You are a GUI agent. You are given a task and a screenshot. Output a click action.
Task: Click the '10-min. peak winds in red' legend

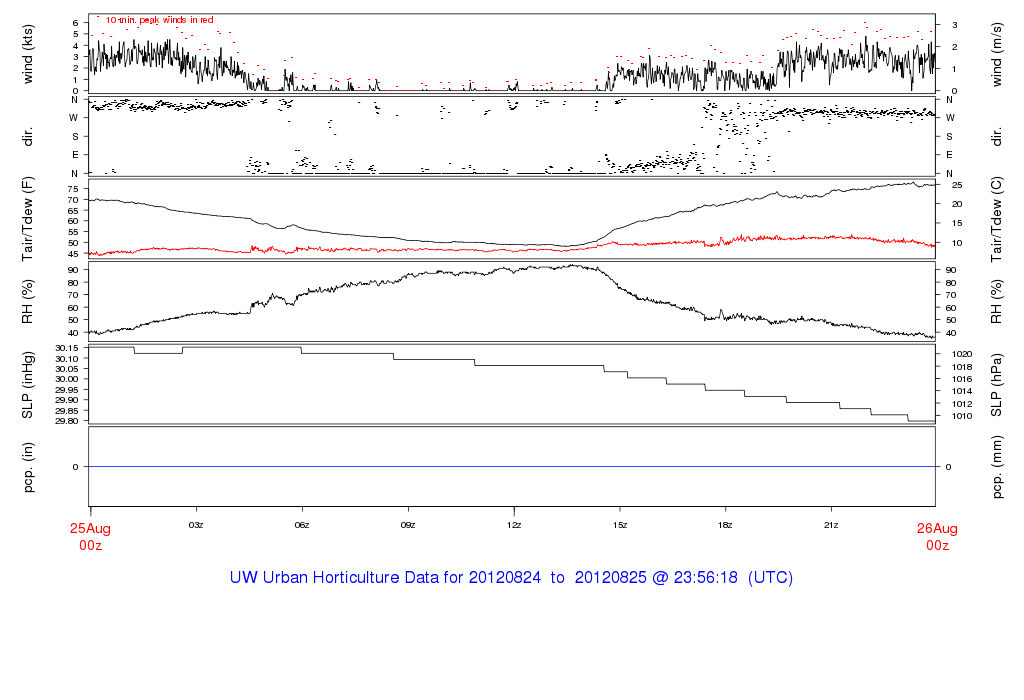tap(159, 20)
